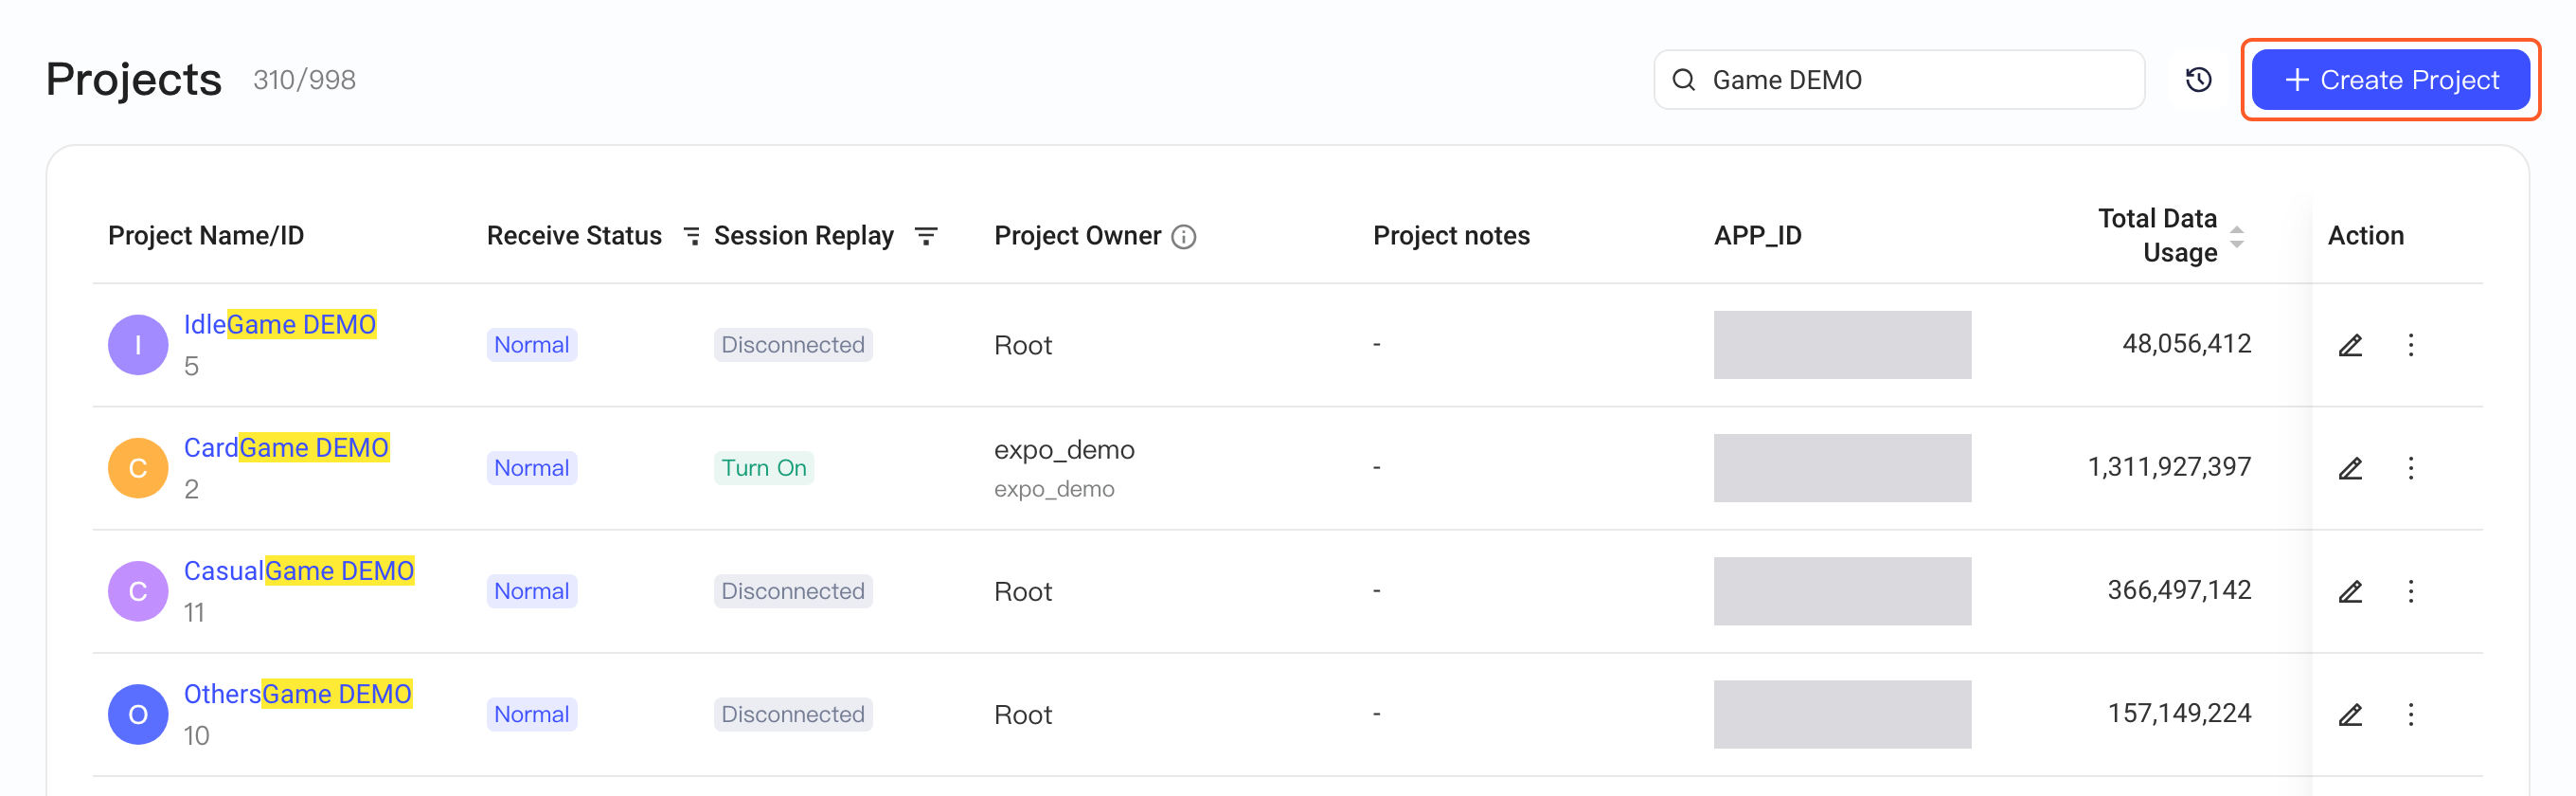Open the Receive Status filter icon

tap(691, 236)
